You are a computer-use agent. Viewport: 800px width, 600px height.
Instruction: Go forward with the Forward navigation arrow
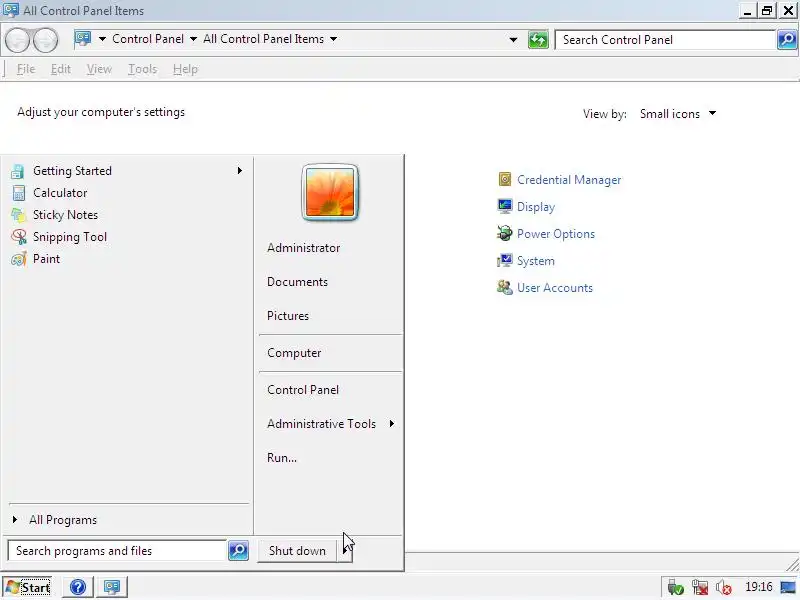point(45,40)
